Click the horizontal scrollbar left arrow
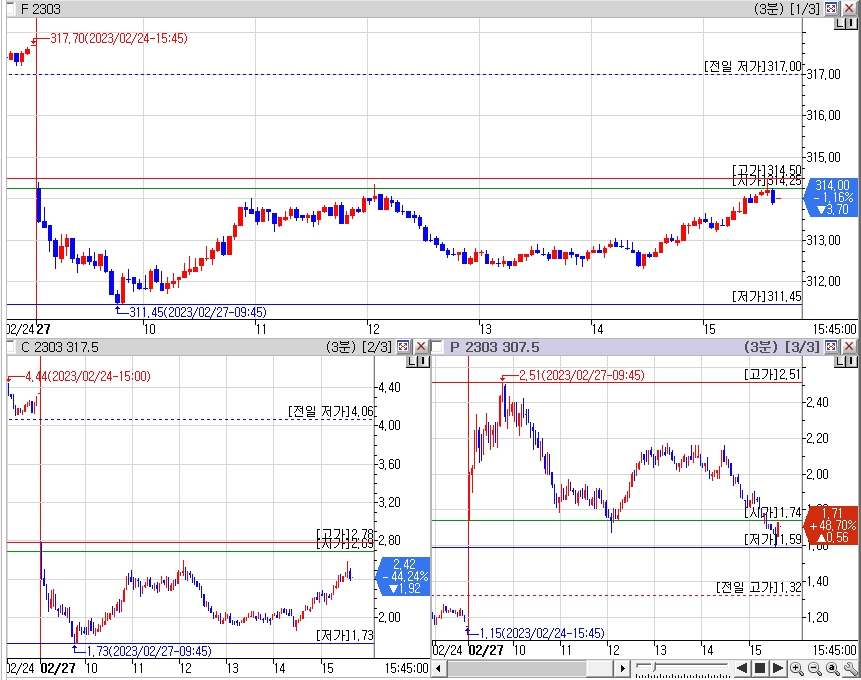Screen dimensions: 861x680 (438, 668)
